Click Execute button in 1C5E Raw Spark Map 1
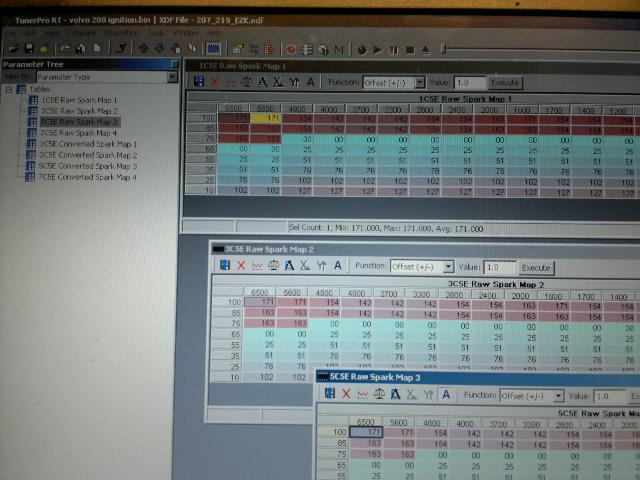640x480 pixels. point(503,82)
